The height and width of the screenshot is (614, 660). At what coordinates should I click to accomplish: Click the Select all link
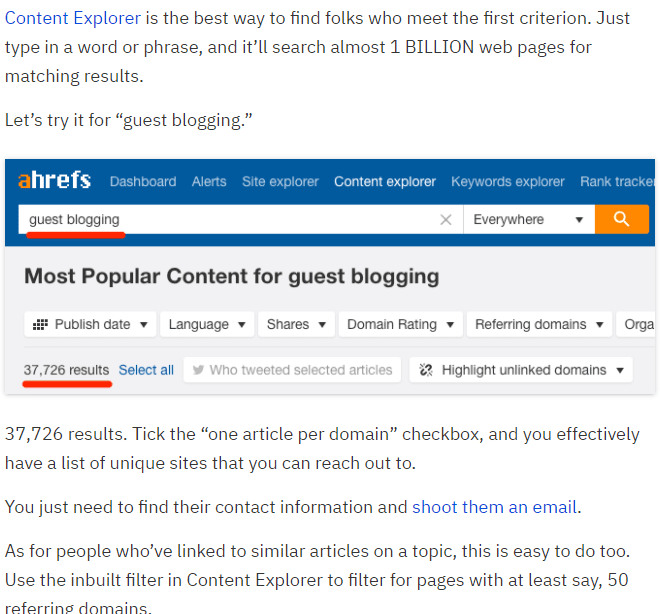146,370
